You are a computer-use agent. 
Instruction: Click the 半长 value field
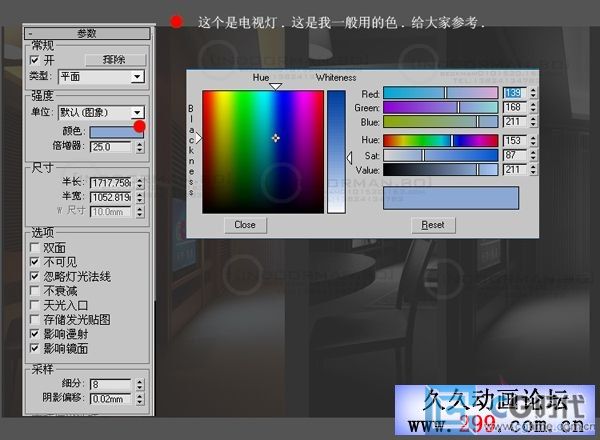click(111, 183)
